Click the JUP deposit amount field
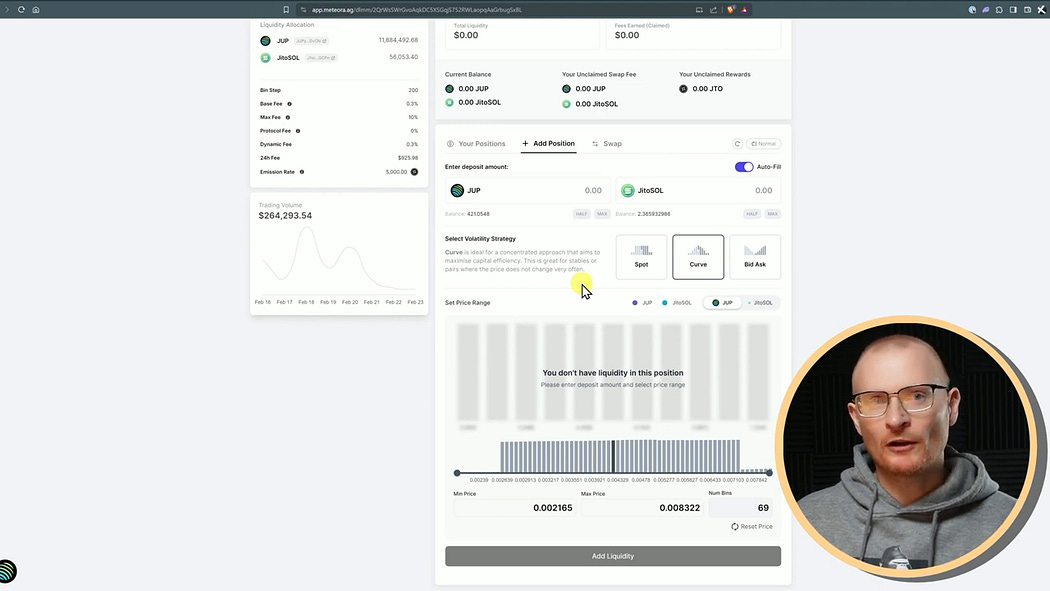 click(x=527, y=191)
